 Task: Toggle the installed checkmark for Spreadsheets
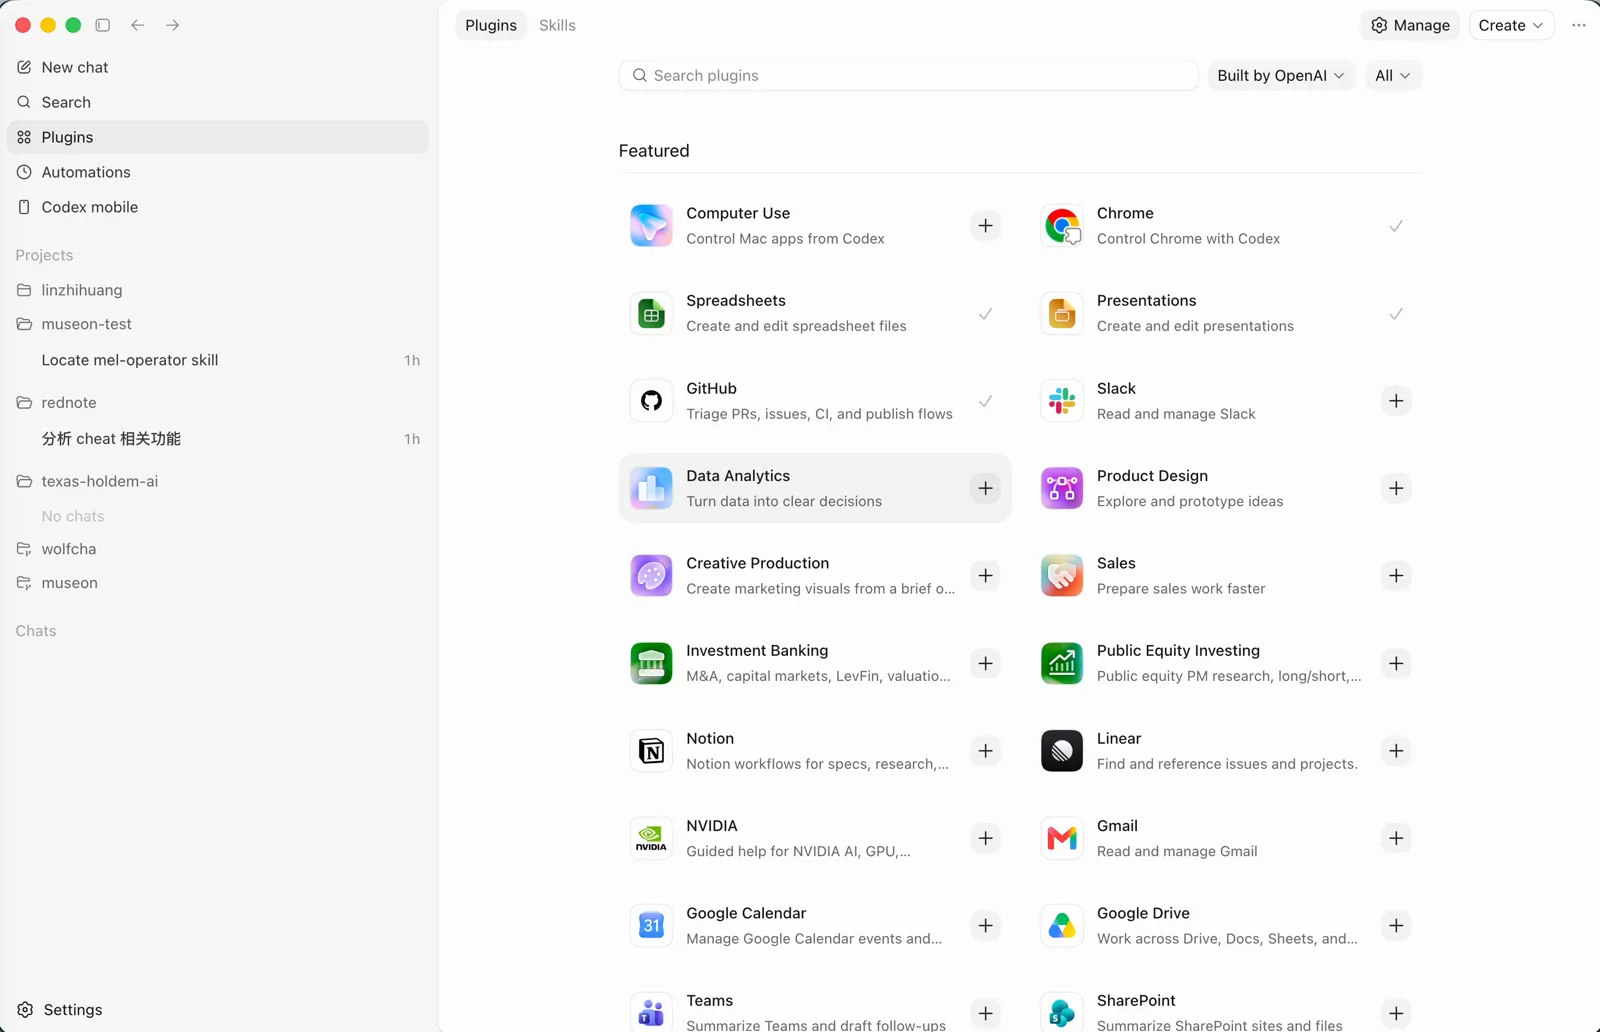986,314
